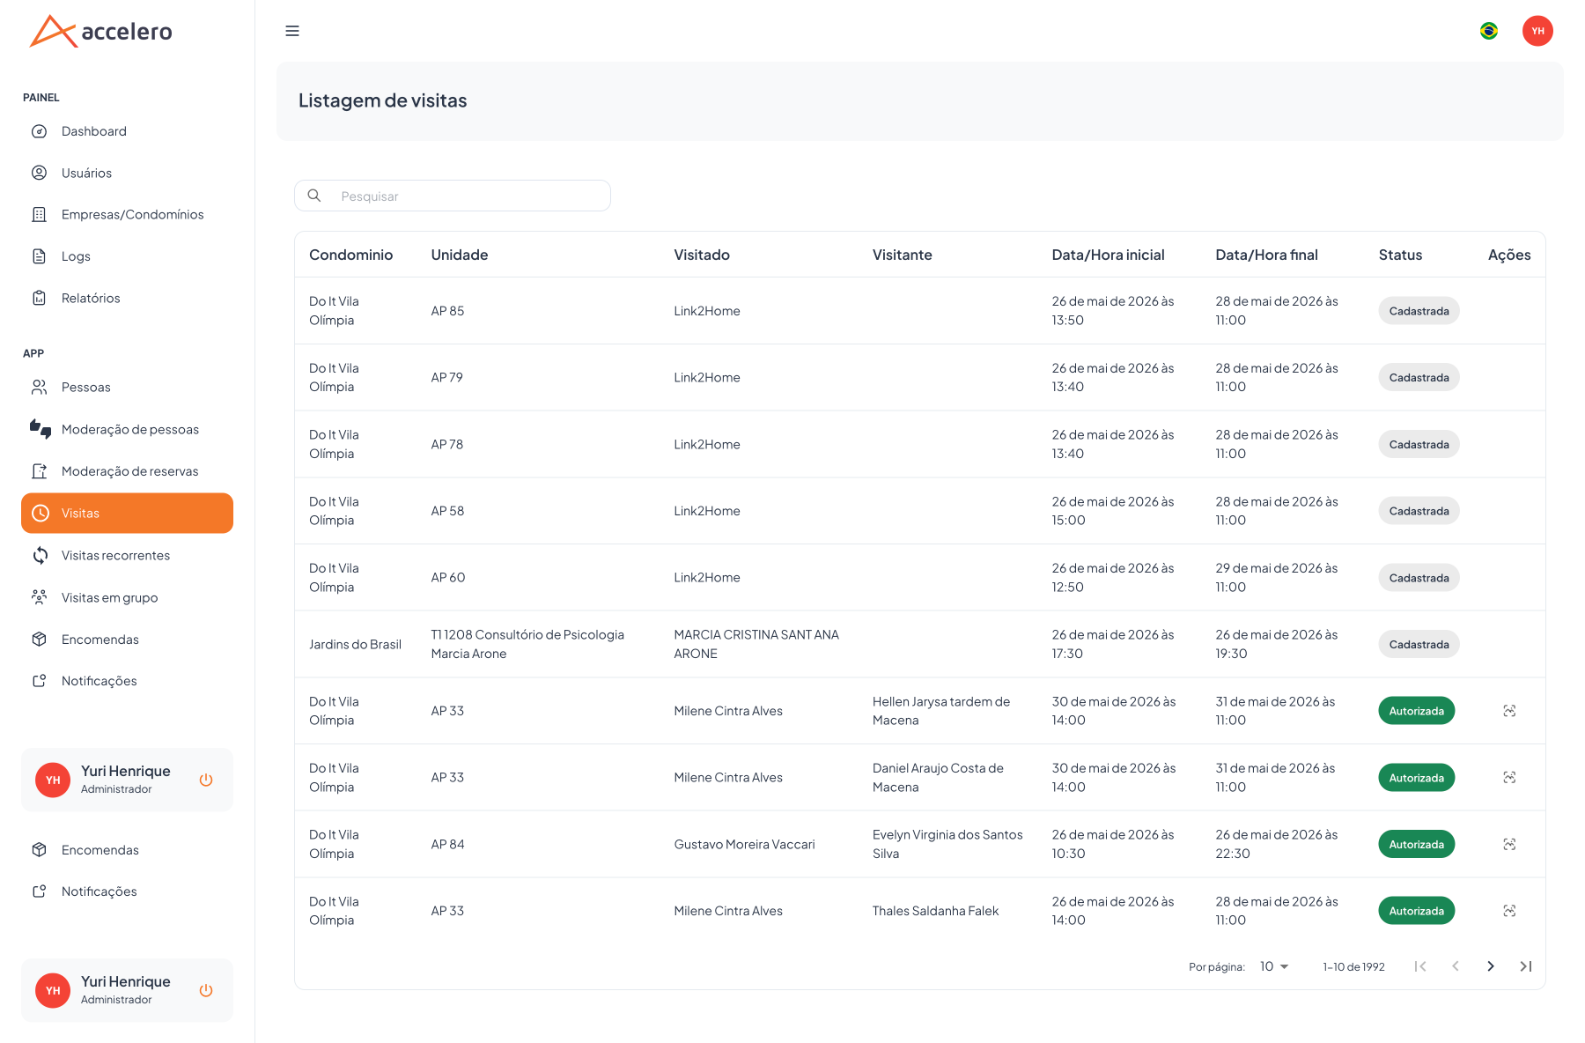Image resolution: width=1585 pixels, height=1043 pixels.
Task: Click the scan icon for Evelyn Virginia visit
Action: [1509, 844]
